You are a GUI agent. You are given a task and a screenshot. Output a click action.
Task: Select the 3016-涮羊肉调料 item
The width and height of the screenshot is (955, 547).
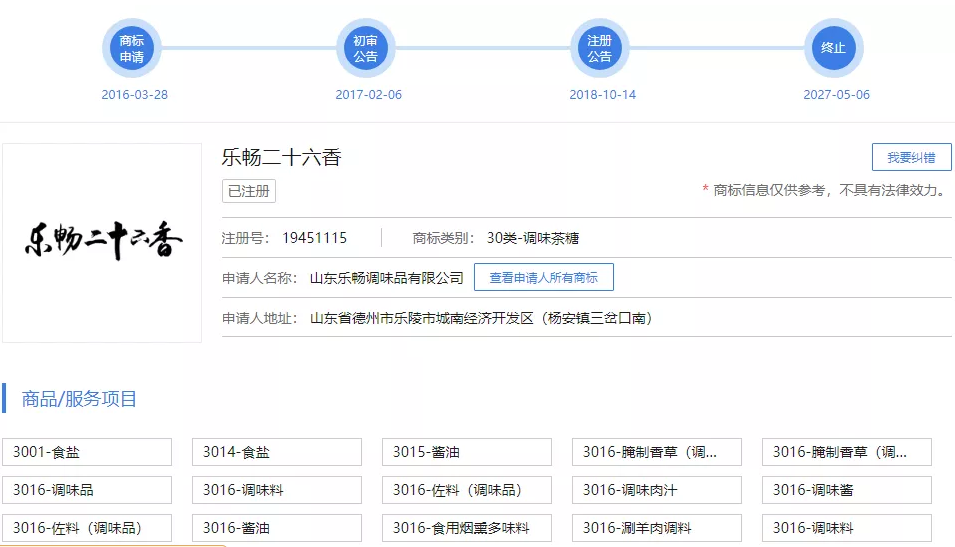[x=657, y=528]
